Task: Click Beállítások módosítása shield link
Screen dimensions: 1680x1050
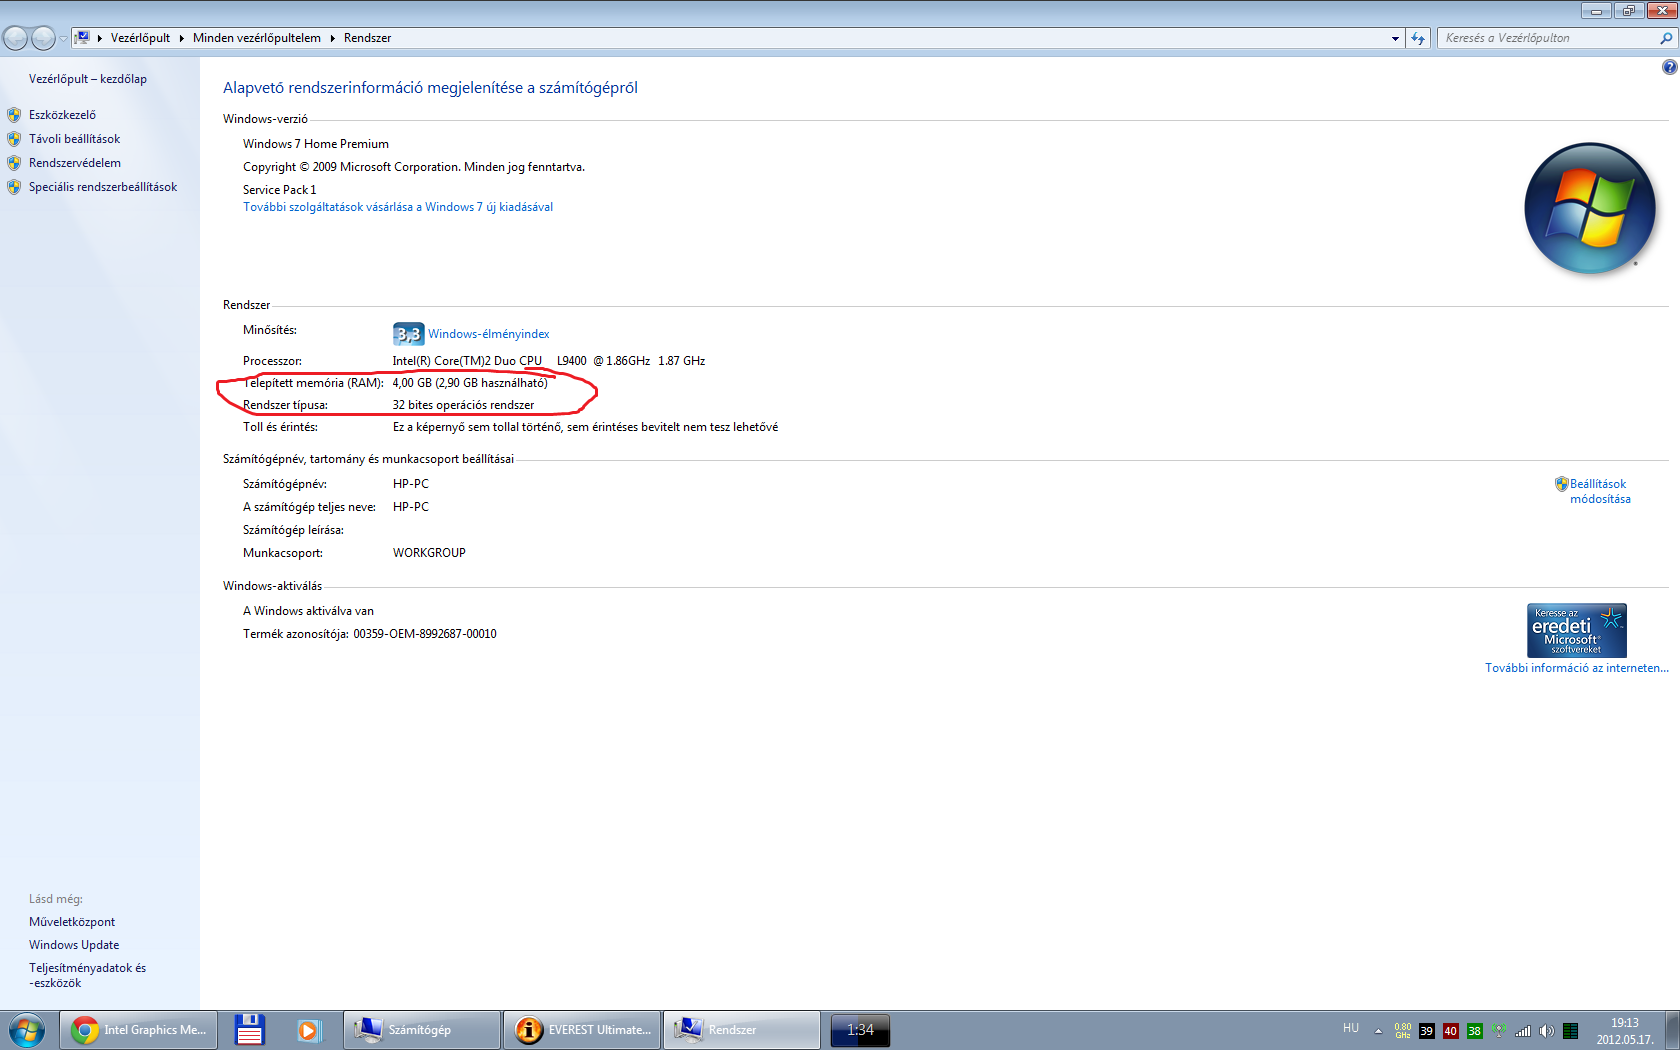Action: 1599,491
